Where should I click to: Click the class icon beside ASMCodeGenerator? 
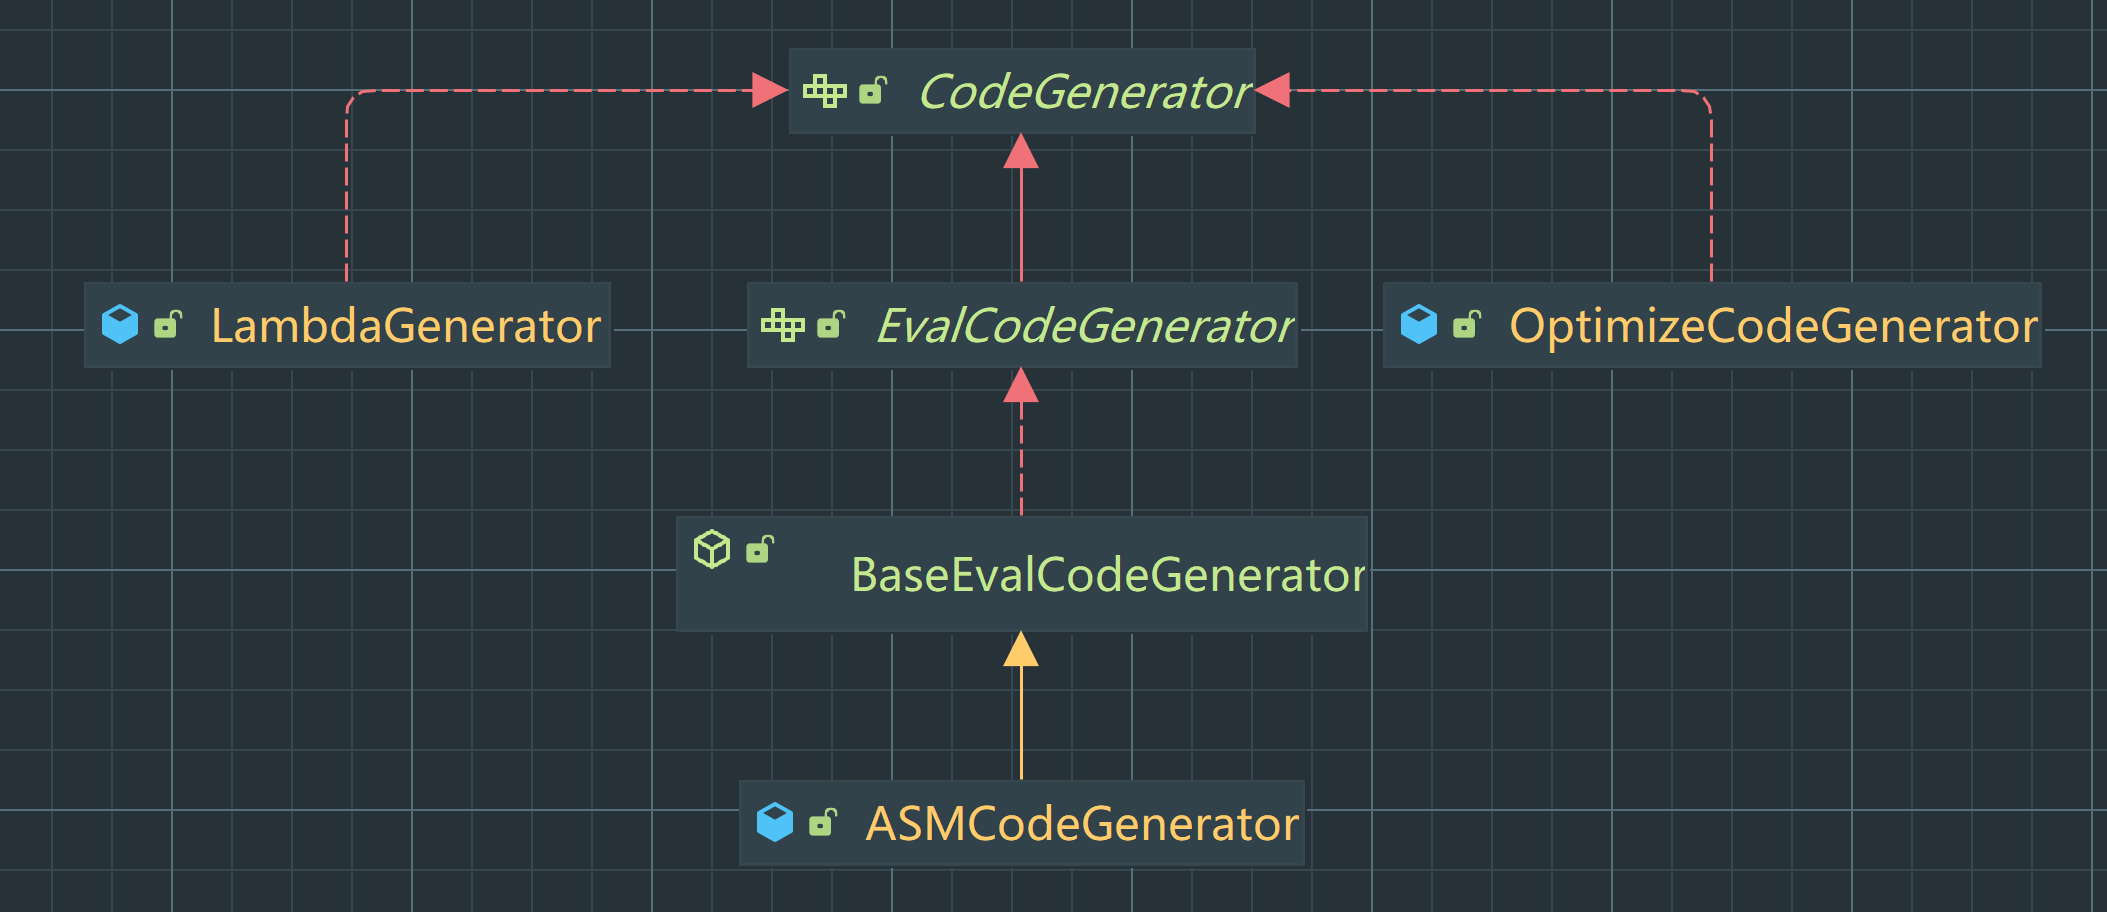(777, 823)
